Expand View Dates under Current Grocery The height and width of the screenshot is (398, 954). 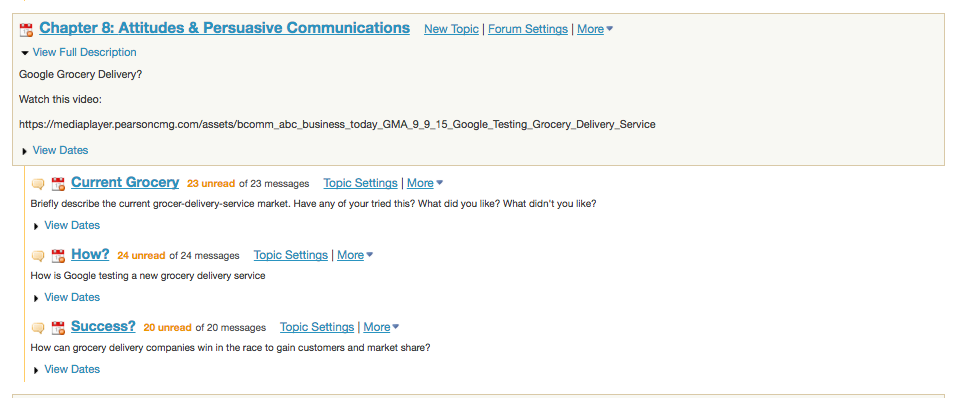(x=67, y=225)
